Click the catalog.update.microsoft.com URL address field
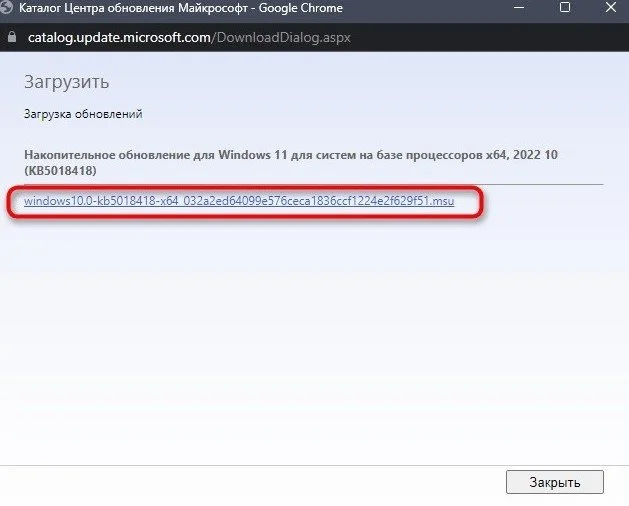This screenshot has width=629, height=506. coord(189,37)
